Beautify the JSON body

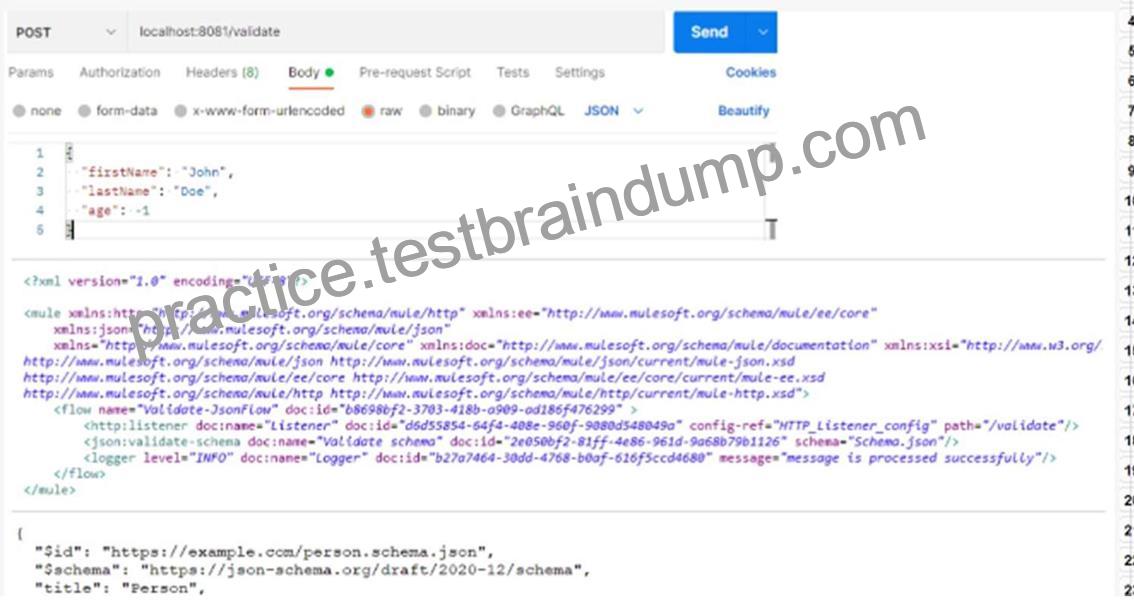click(743, 111)
